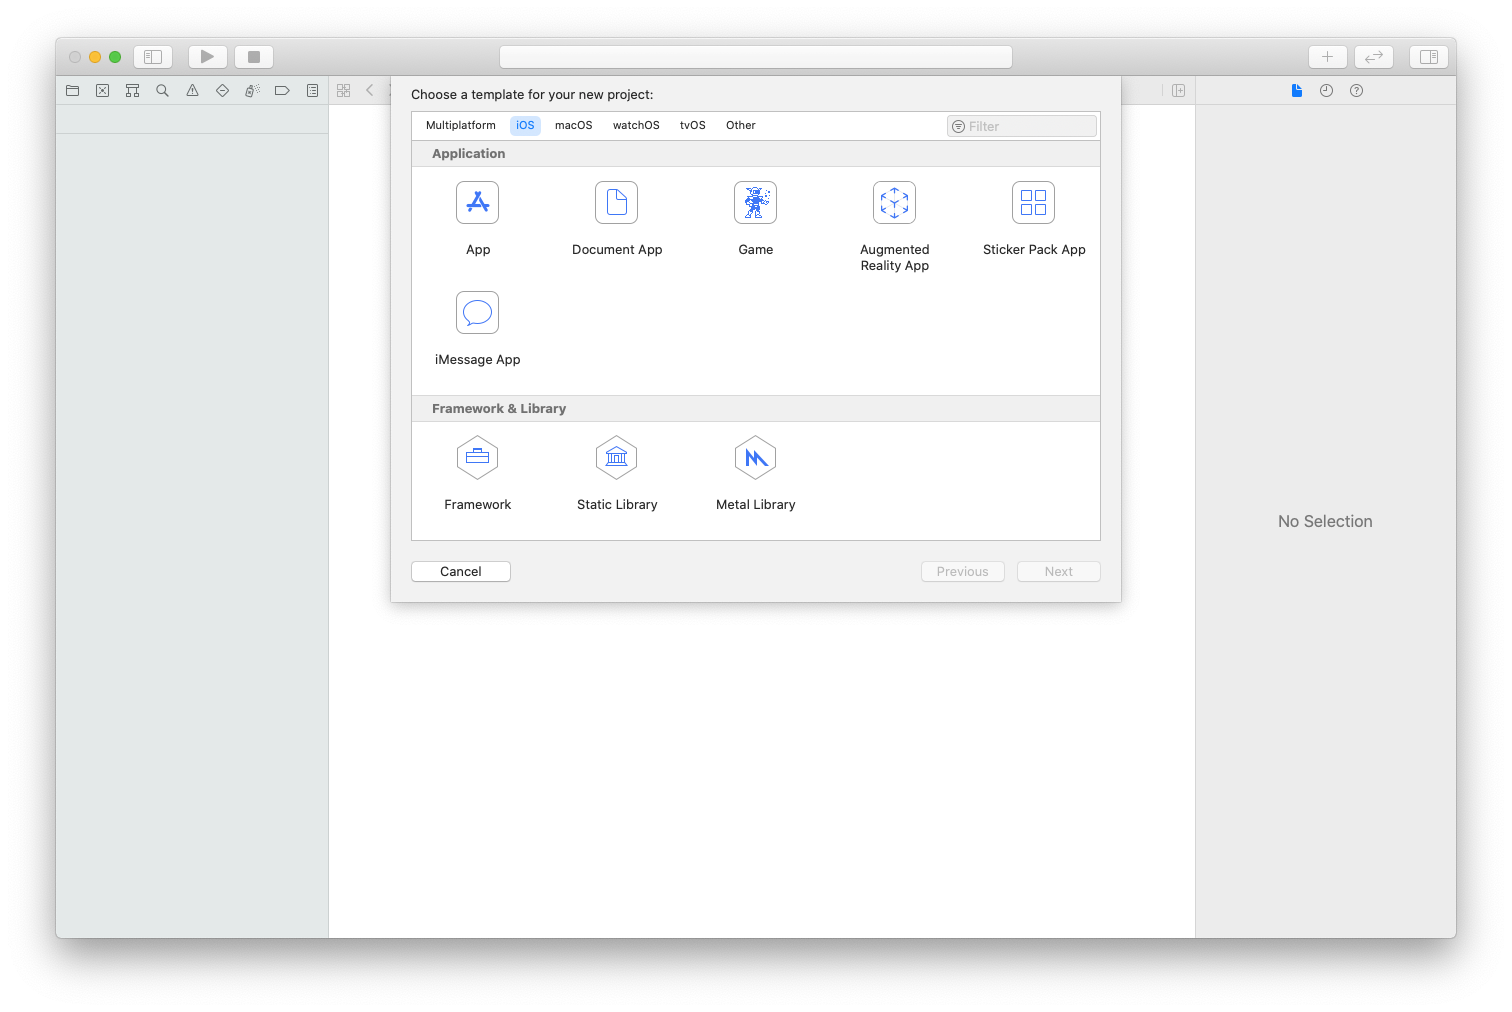The height and width of the screenshot is (1012, 1512).
Task: Click the Add Editor button
Action: click(x=1179, y=90)
